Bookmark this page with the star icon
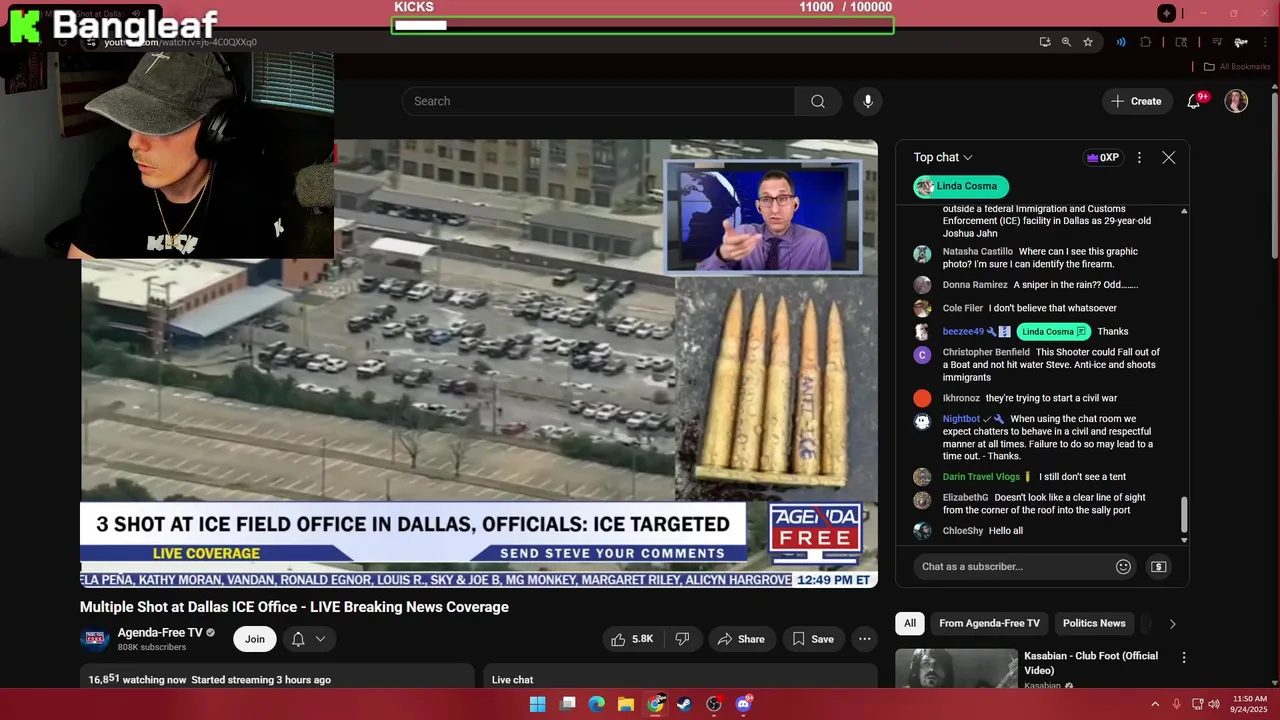 [1088, 42]
